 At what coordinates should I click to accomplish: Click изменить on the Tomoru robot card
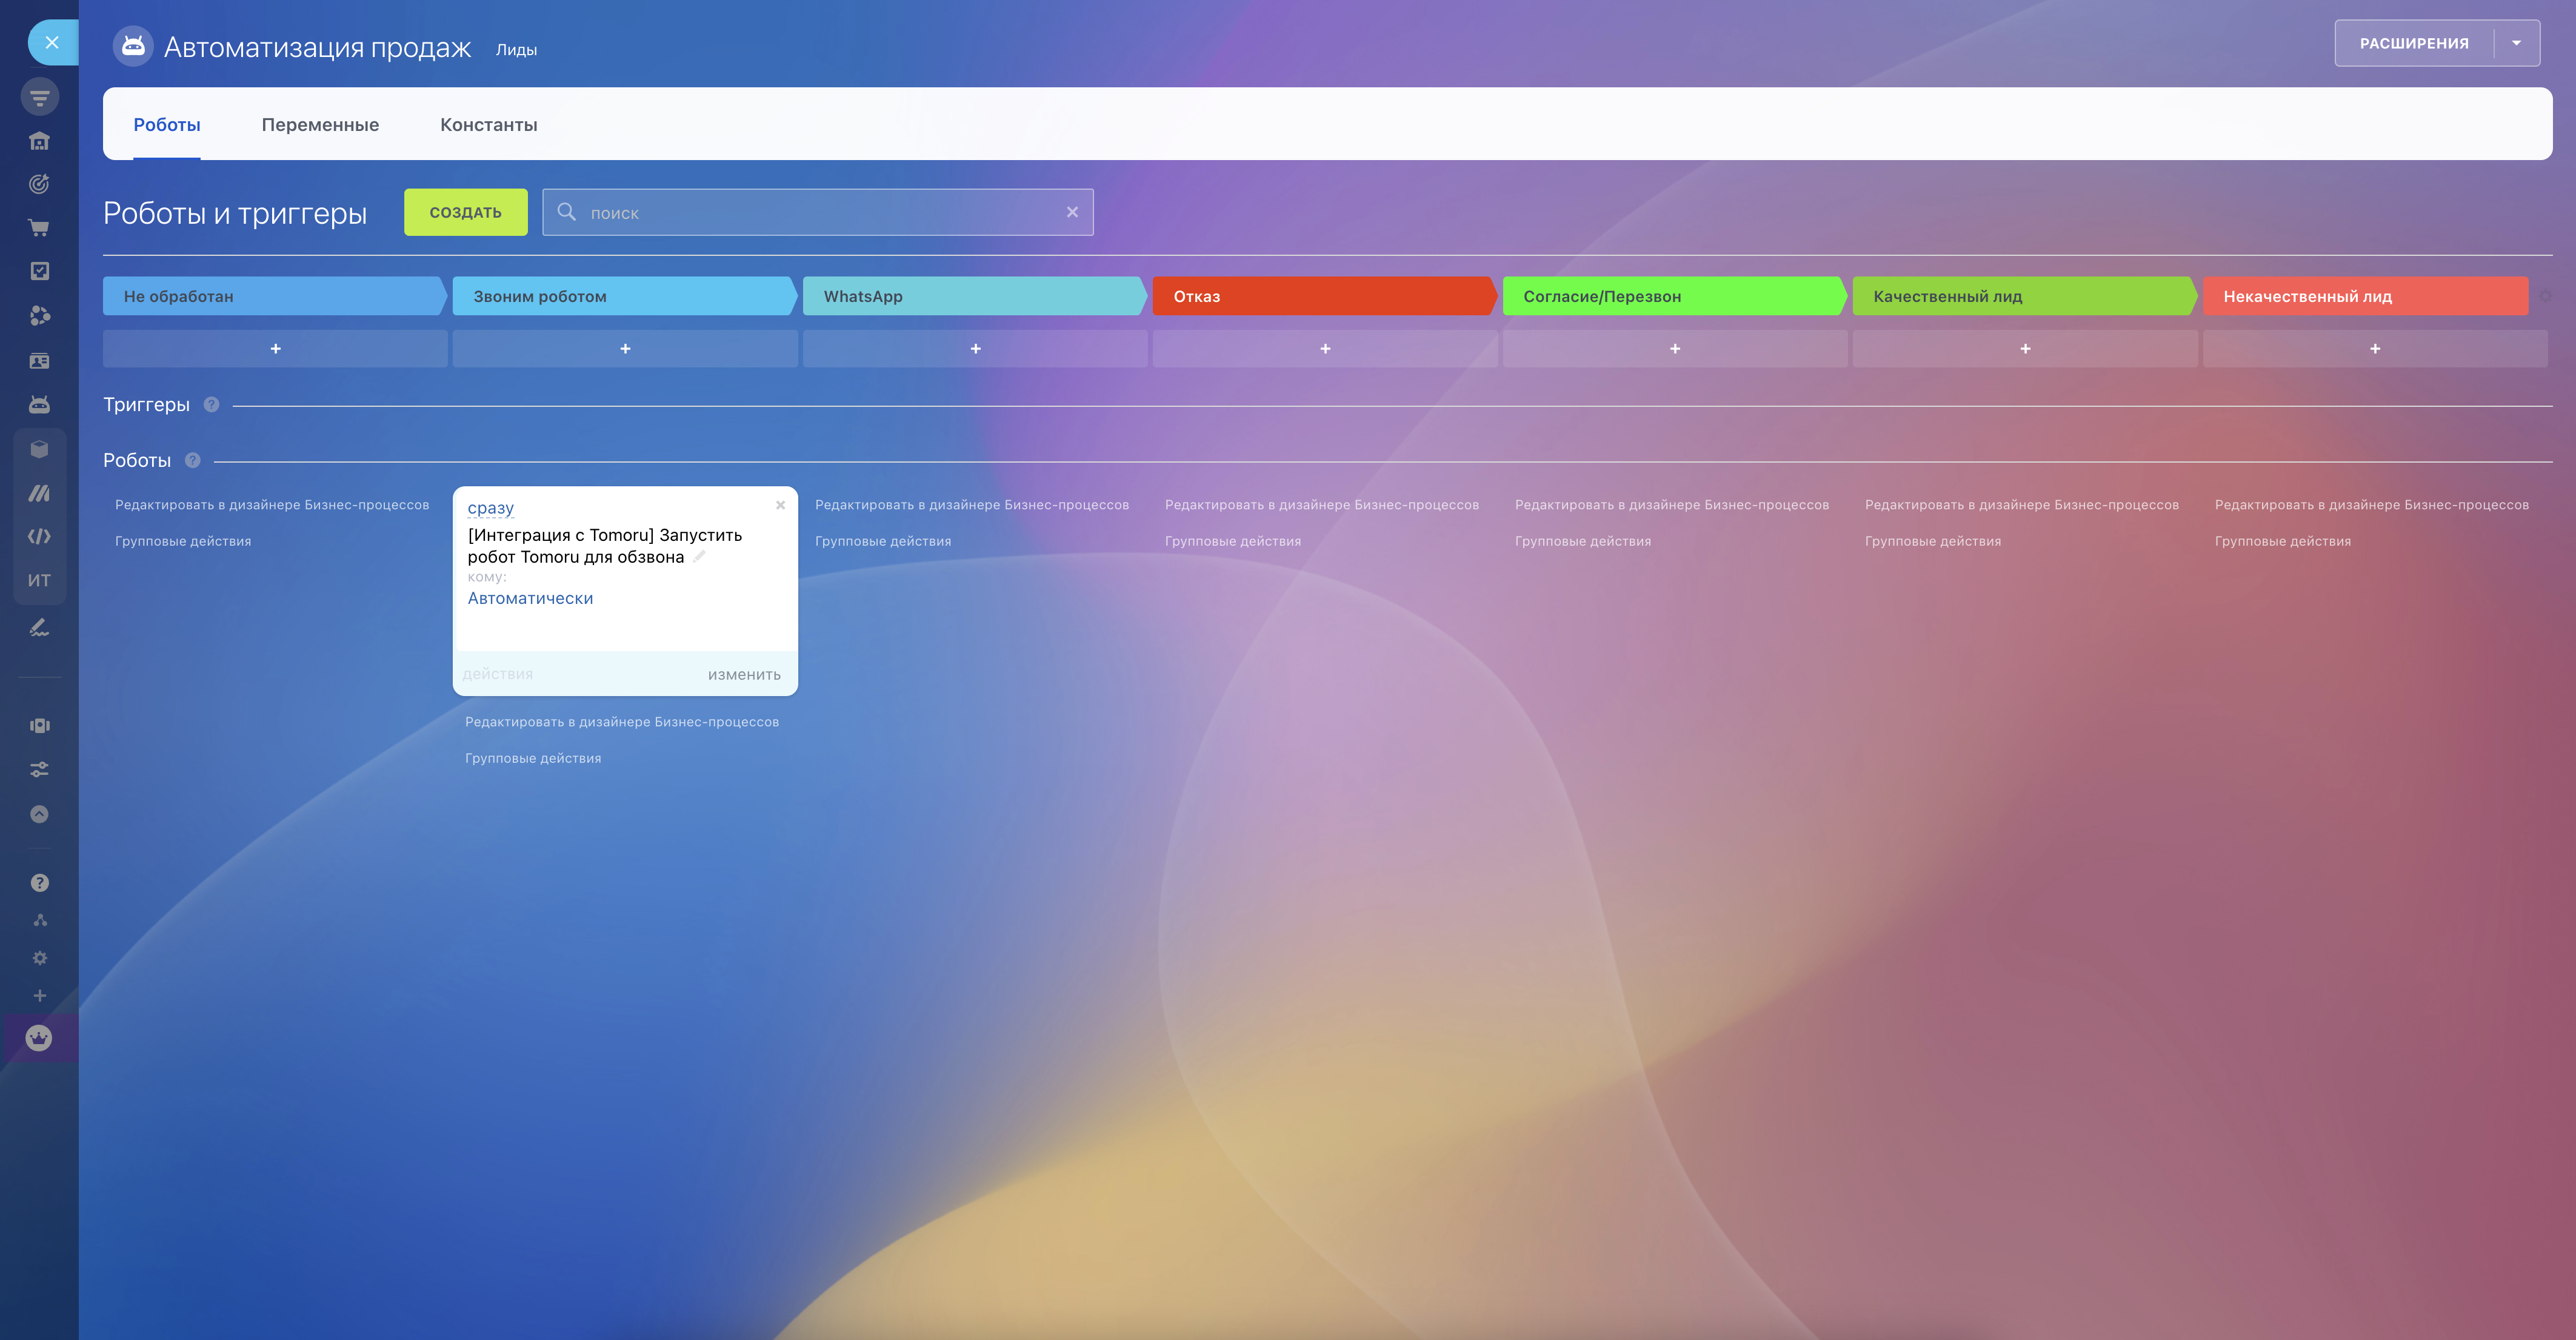point(744,675)
